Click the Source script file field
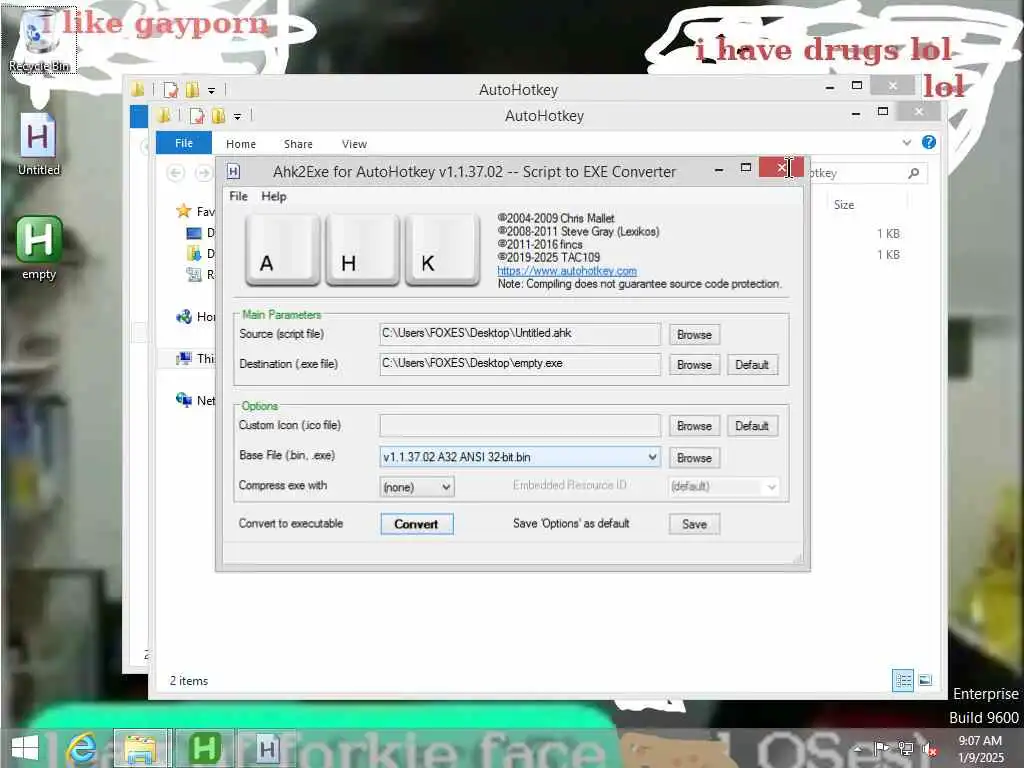1024x768 pixels. pos(520,334)
